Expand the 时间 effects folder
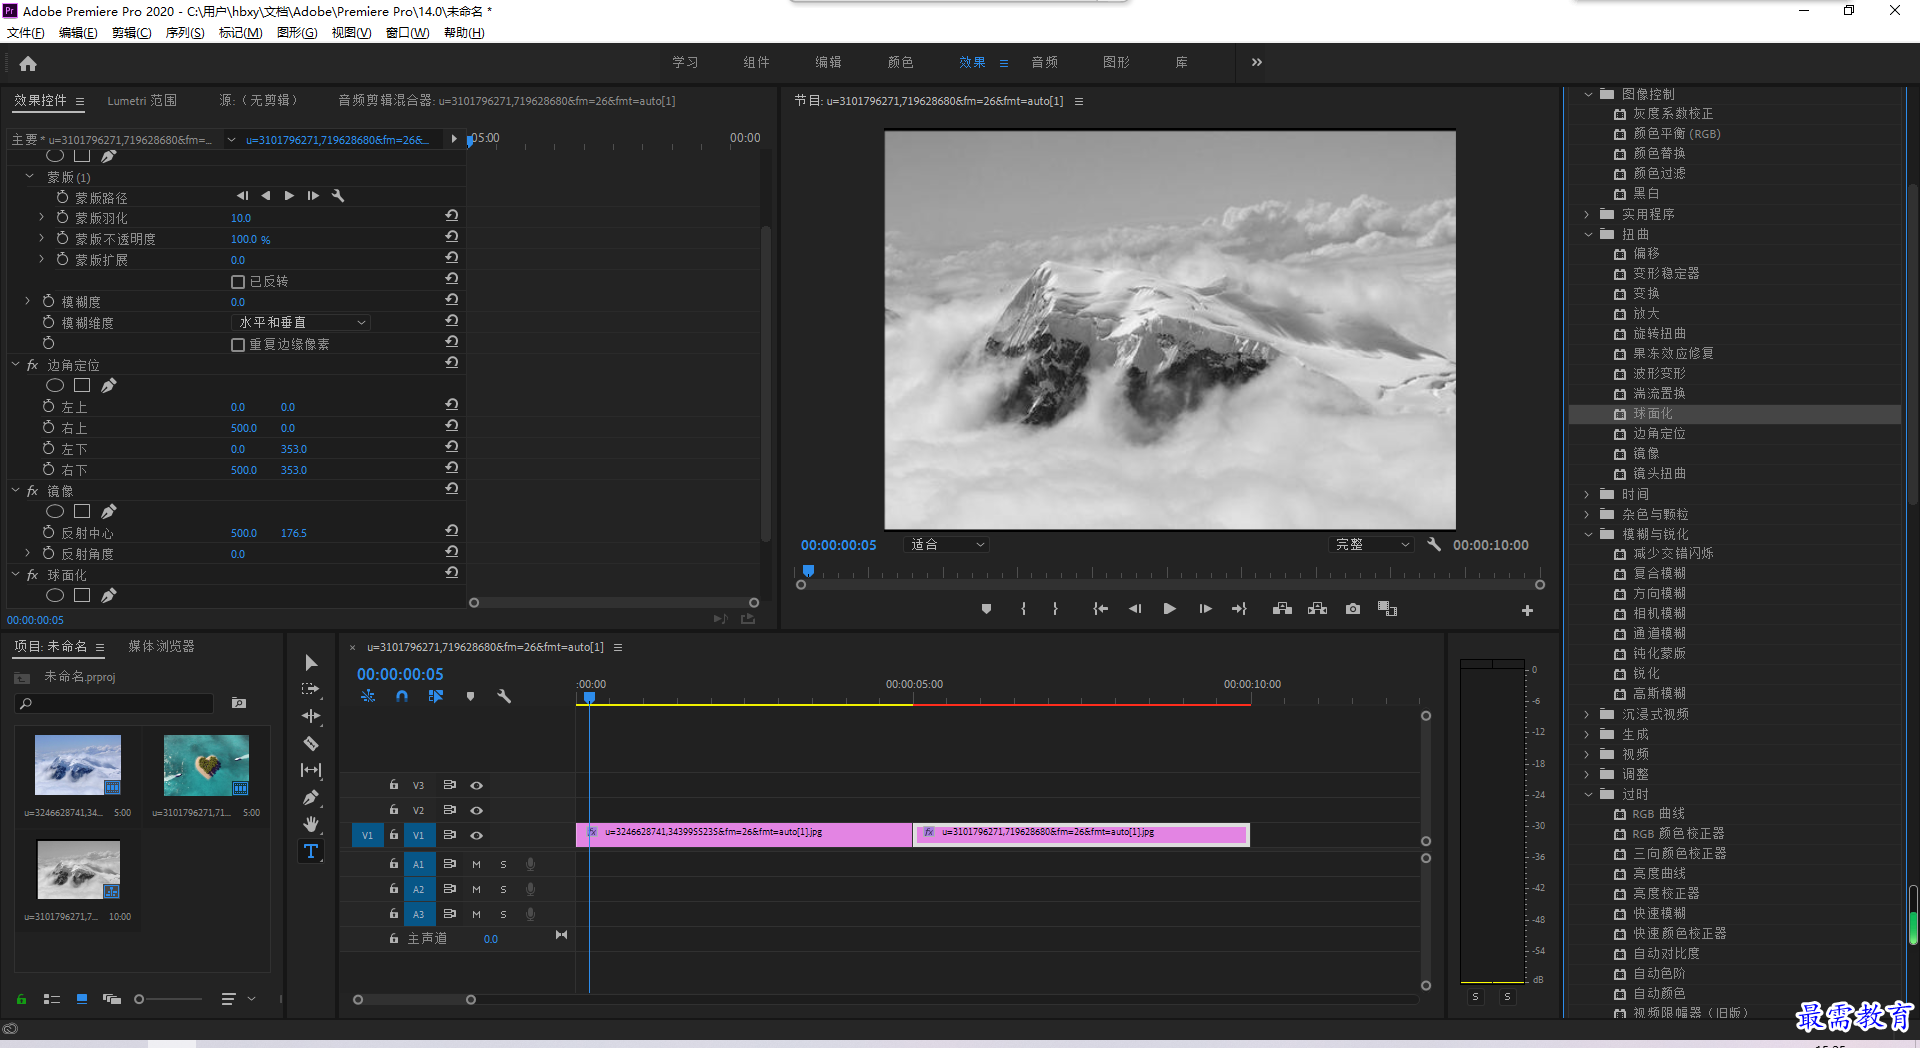 (1587, 494)
